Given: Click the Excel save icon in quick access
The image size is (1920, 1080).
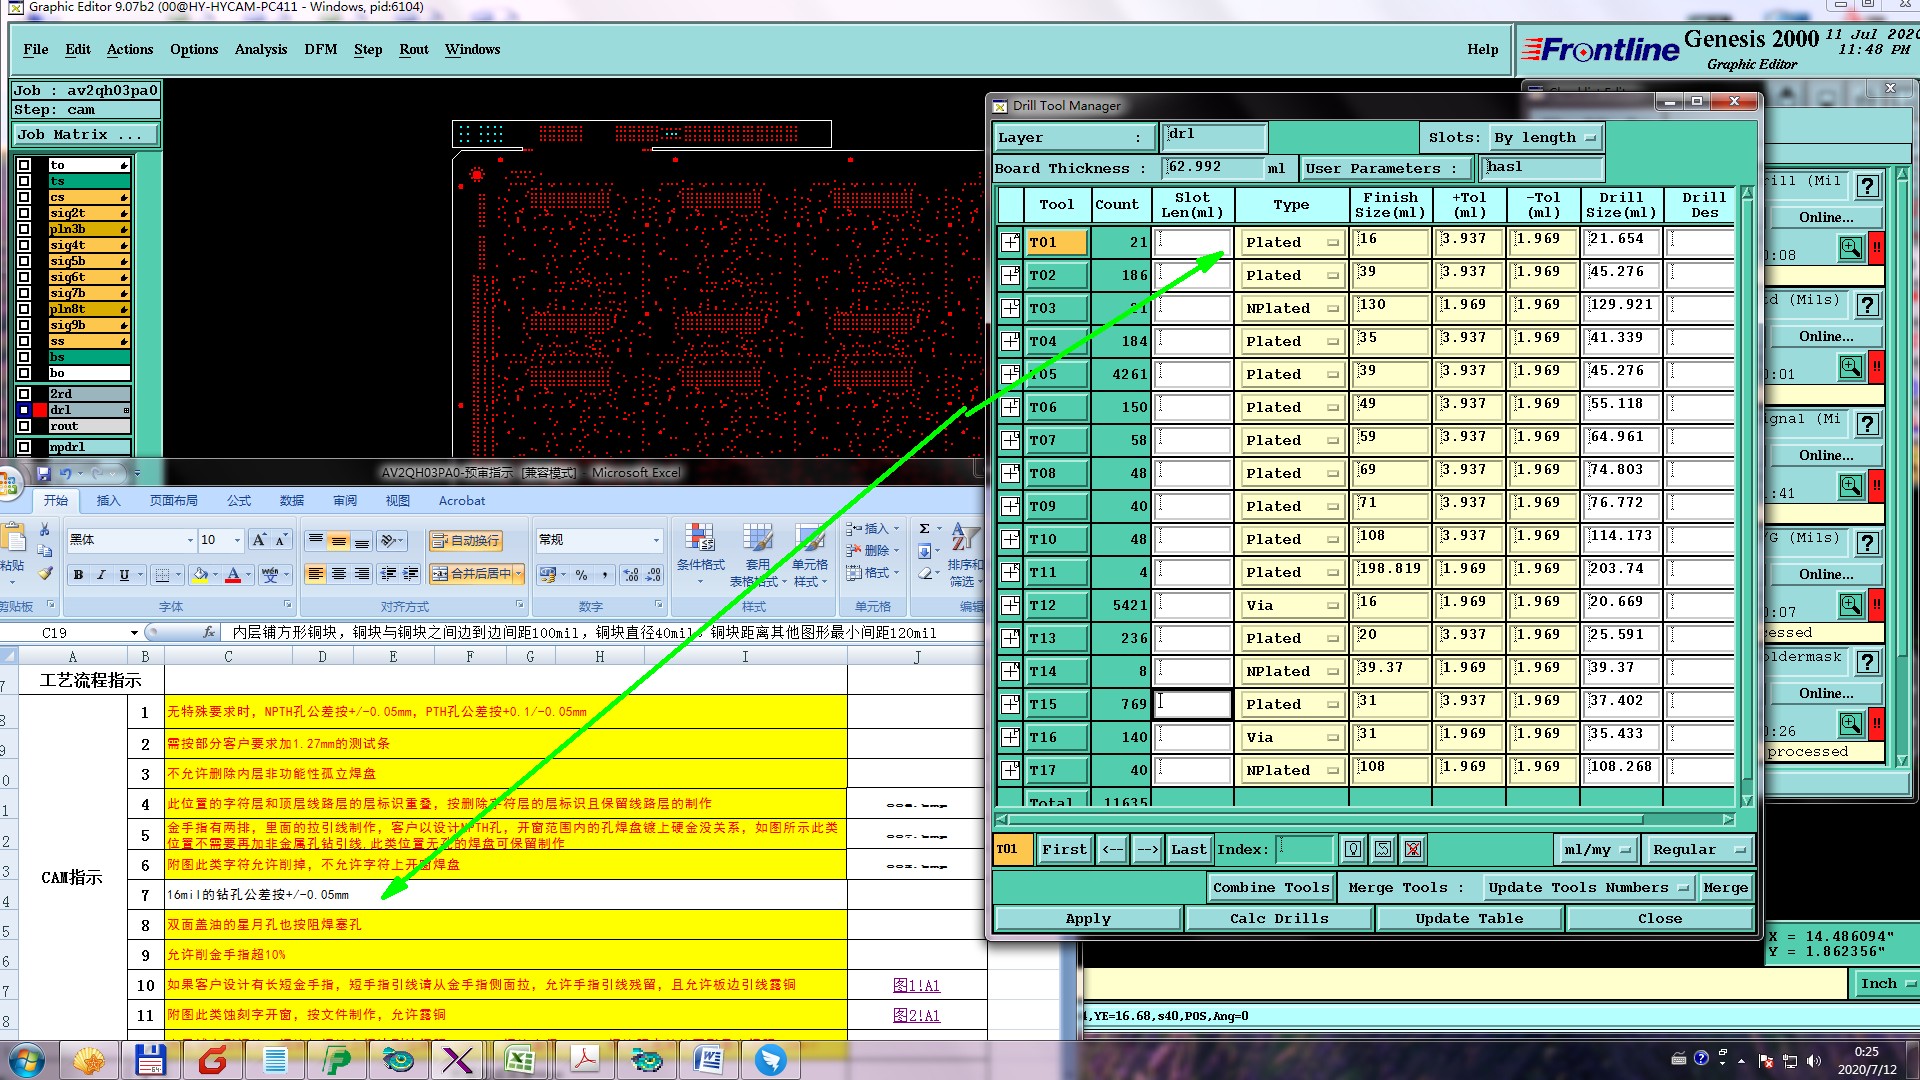Looking at the screenshot, I should coord(43,473).
